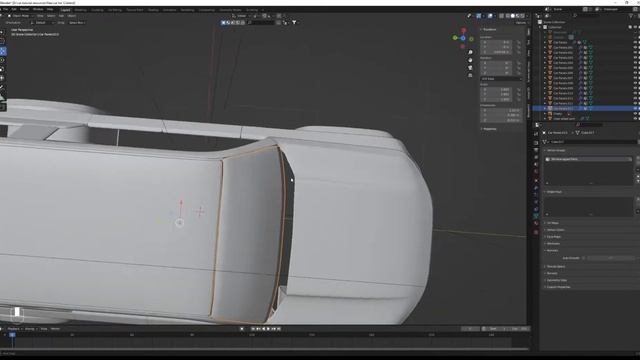Toggle camera view gizmo icon

470,68
